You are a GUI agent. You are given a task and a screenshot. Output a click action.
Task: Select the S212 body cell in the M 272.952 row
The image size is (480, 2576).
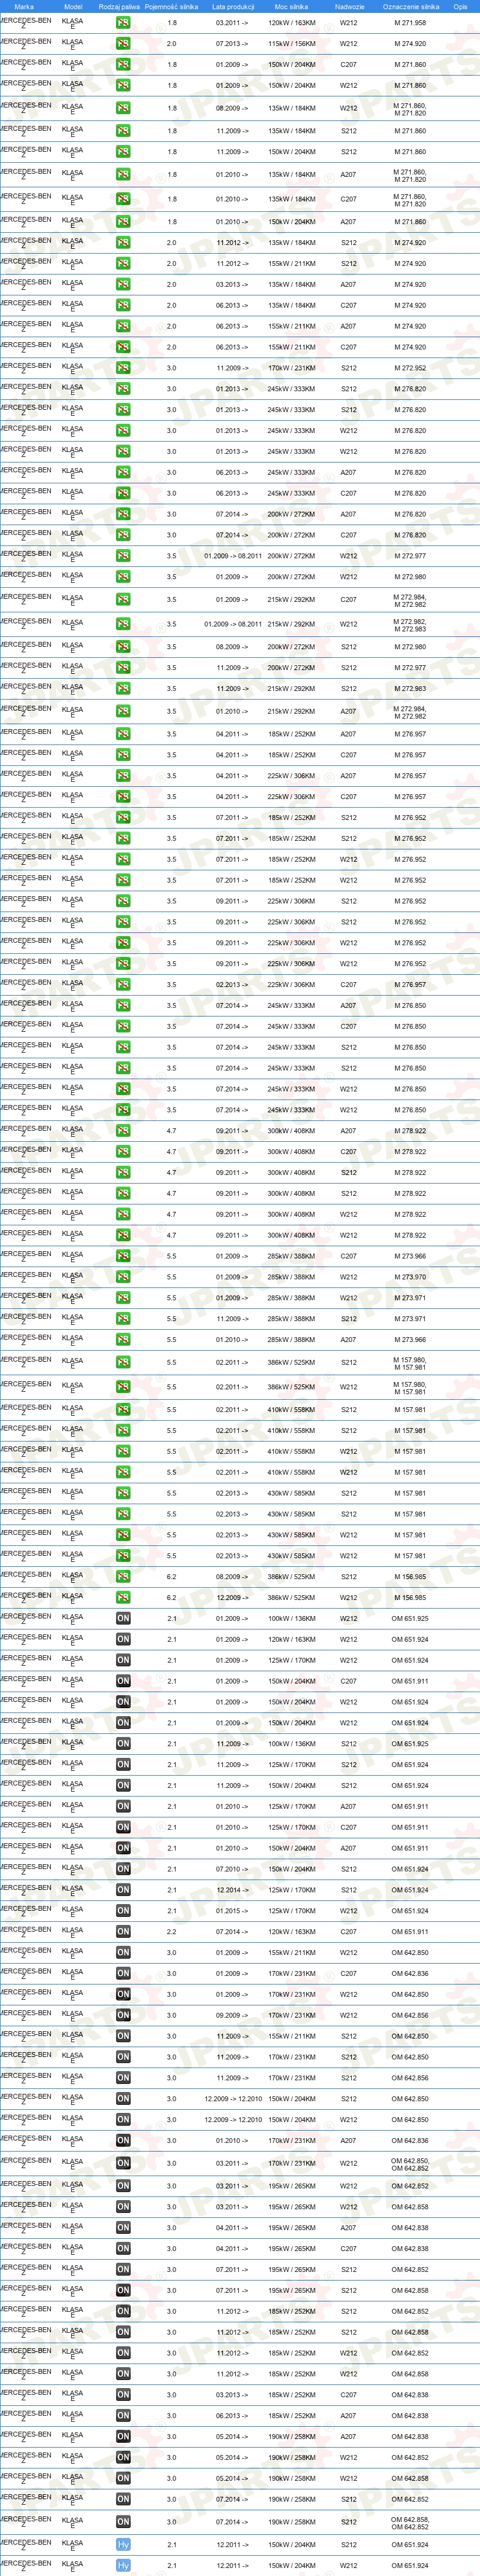point(348,368)
